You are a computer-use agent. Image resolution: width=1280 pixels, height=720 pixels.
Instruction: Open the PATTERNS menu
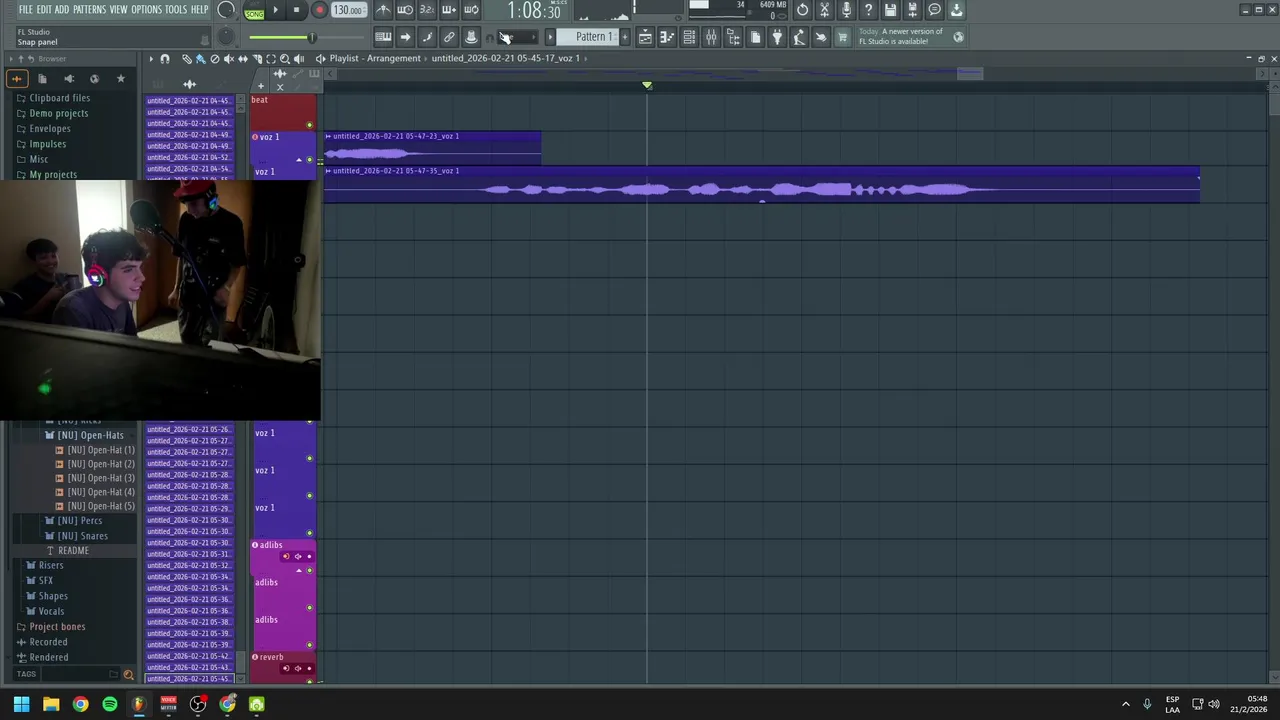89,10
